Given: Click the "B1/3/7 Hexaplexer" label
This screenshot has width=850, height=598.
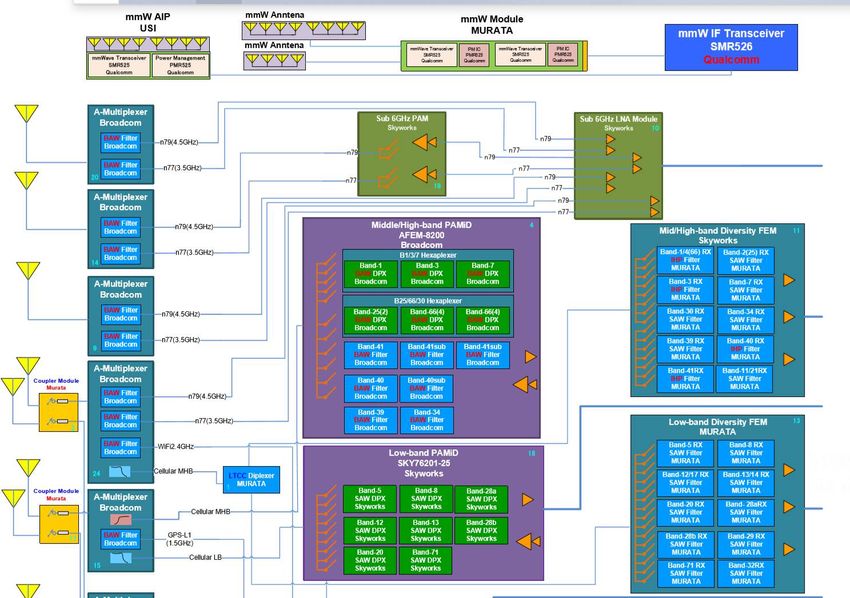Looking at the screenshot, I should tap(428, 255).
